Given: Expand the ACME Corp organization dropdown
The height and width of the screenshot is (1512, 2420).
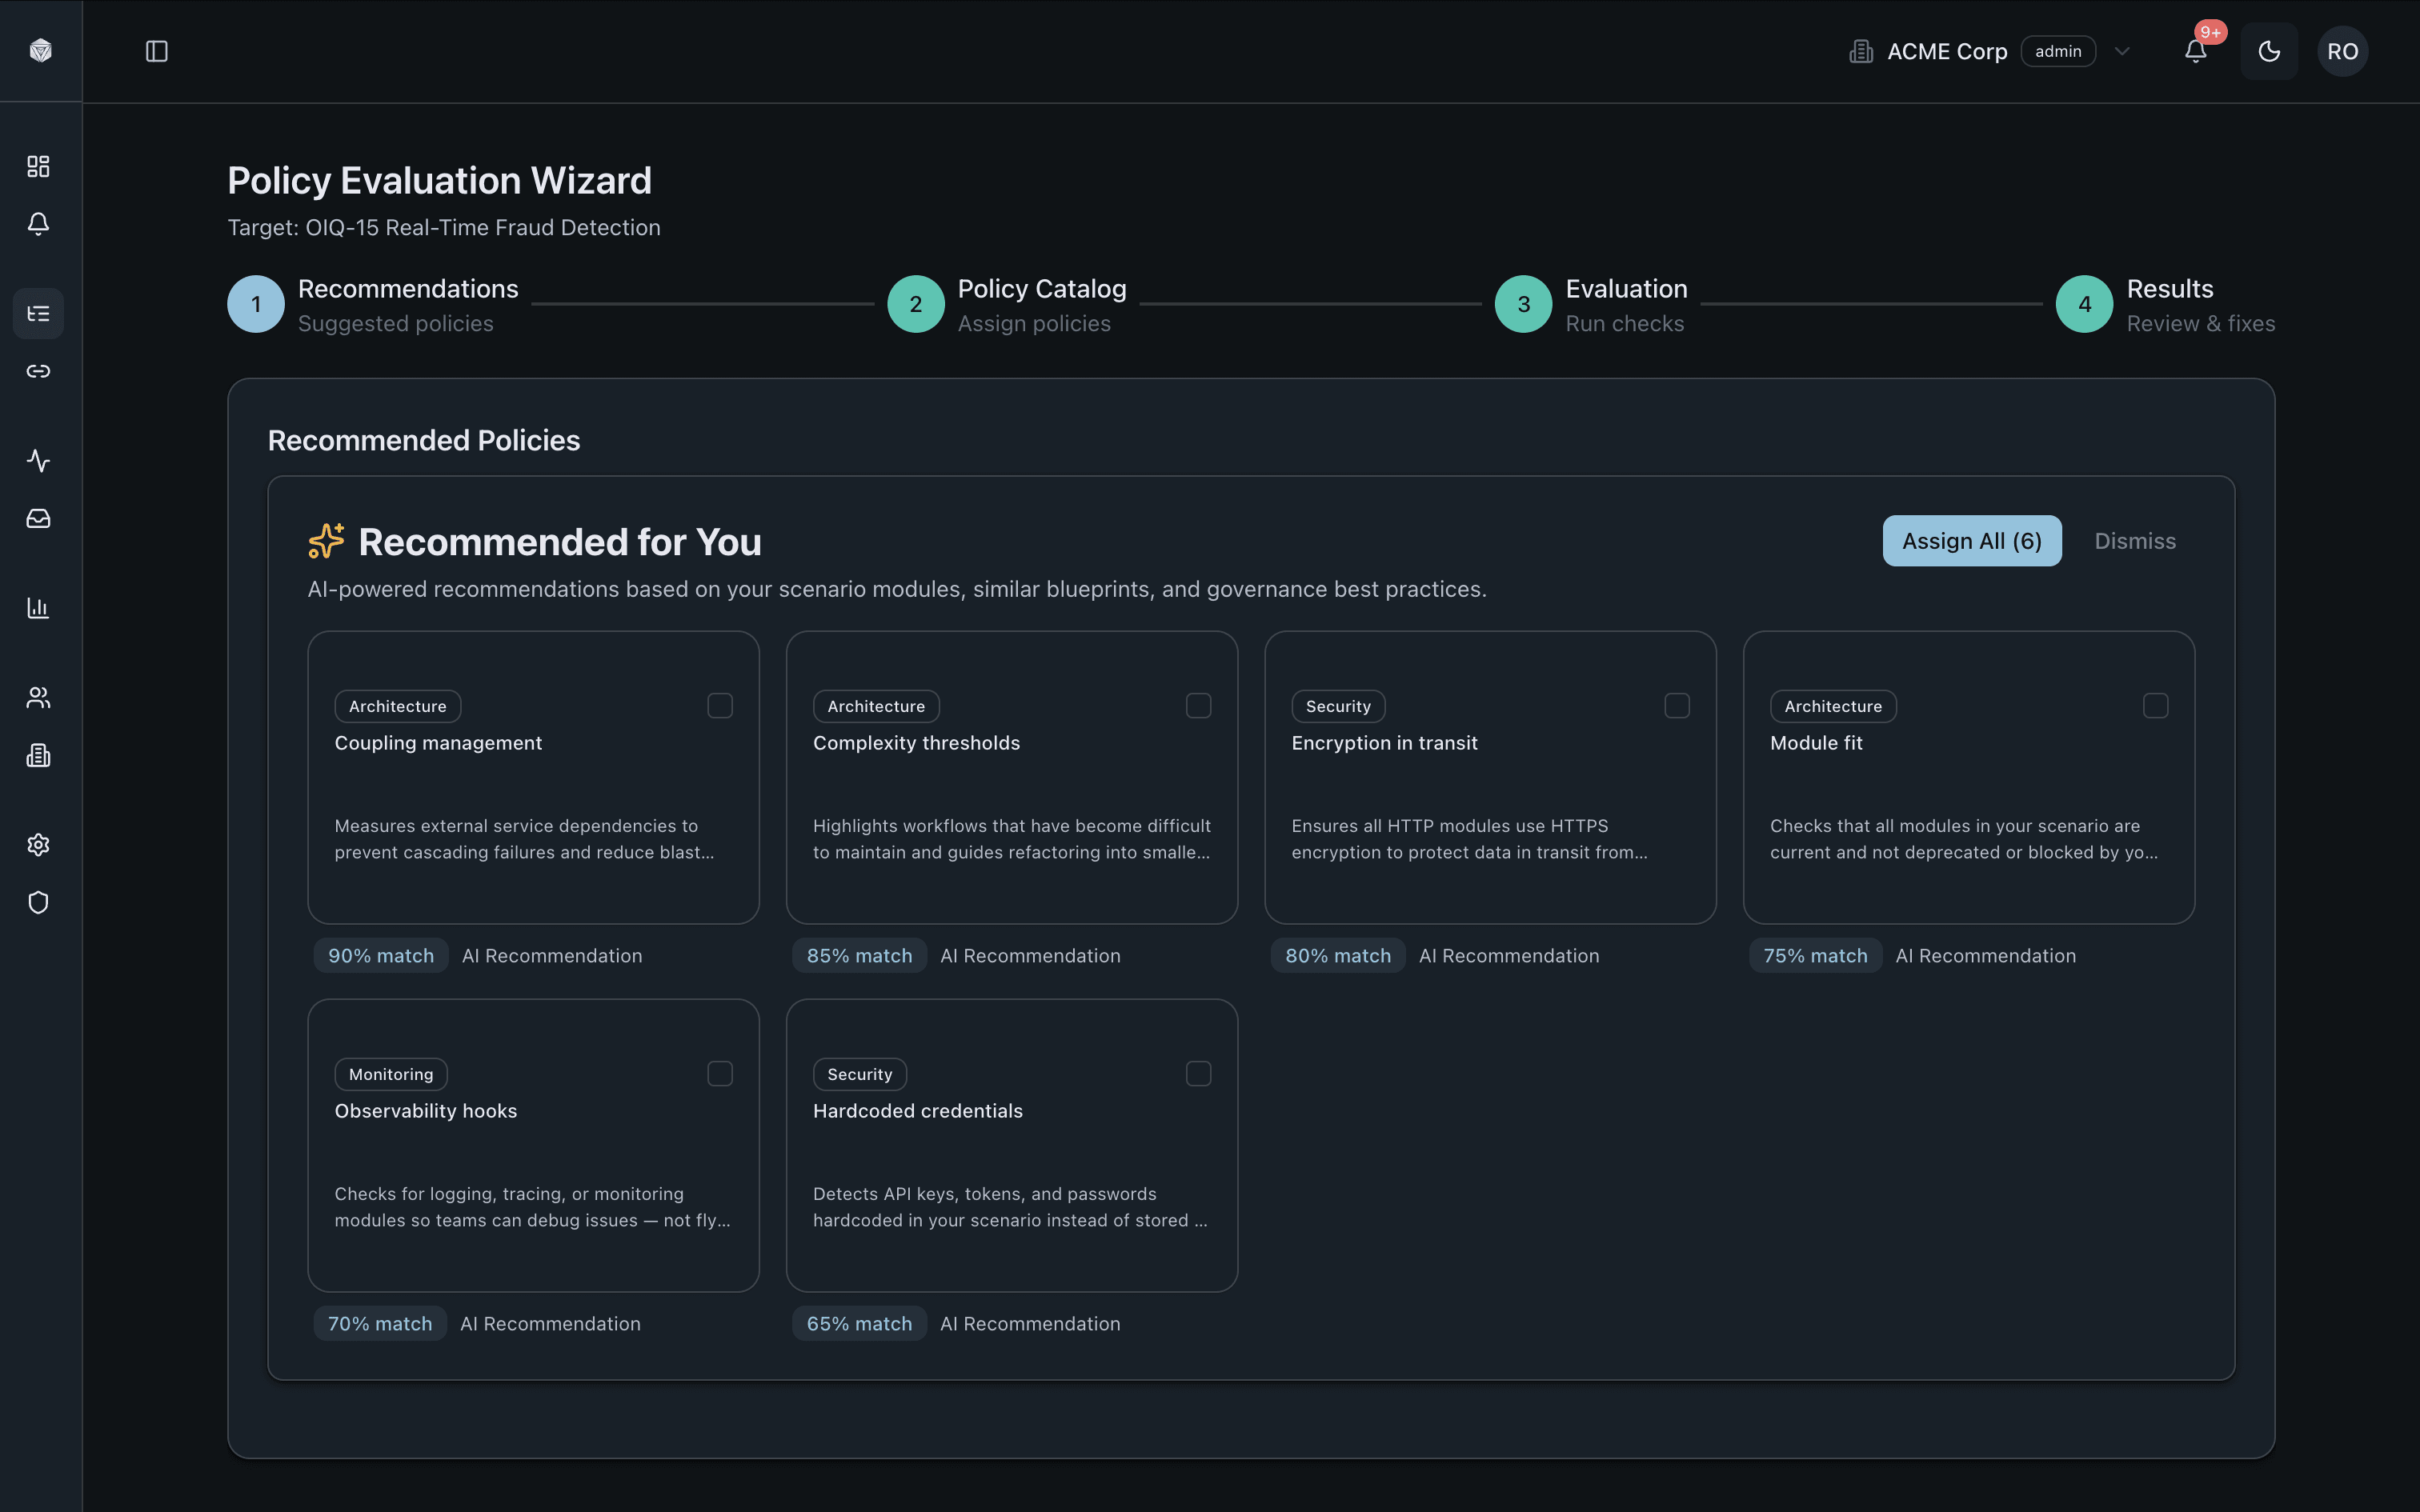Looking at the screenshot, I should coord(2123,51).
